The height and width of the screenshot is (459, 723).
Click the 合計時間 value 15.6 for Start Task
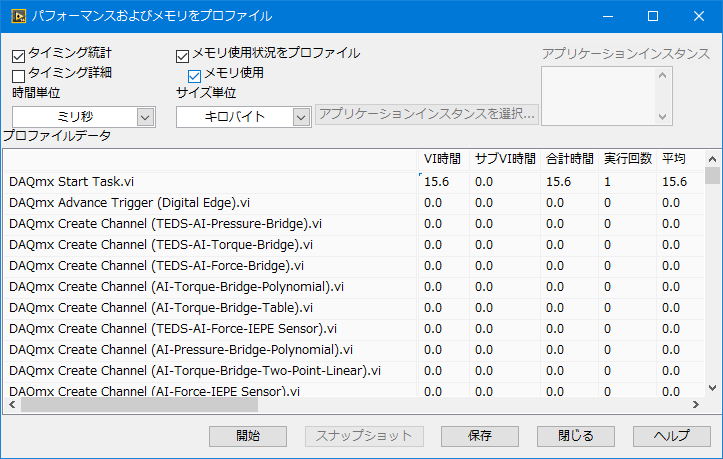569,182
